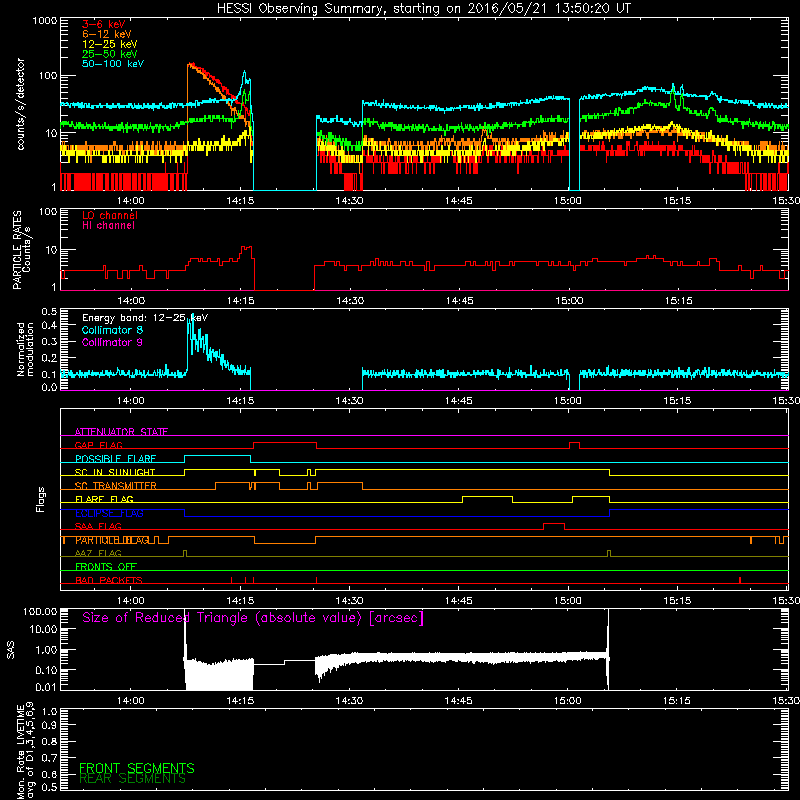Click the FLARE FLAG label
The height and width of the screenshot is (800, 800).
click(104, 499)
